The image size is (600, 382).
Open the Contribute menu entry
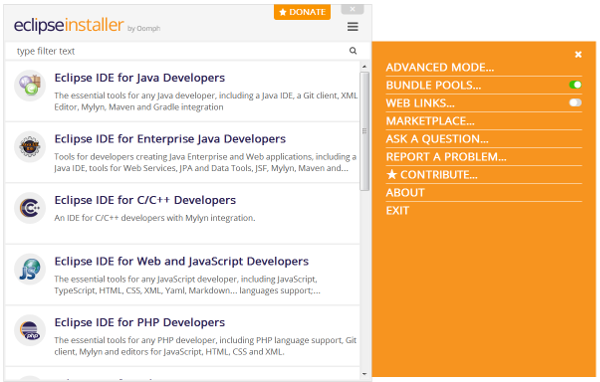pyautogui.click(x=432, y=175)
